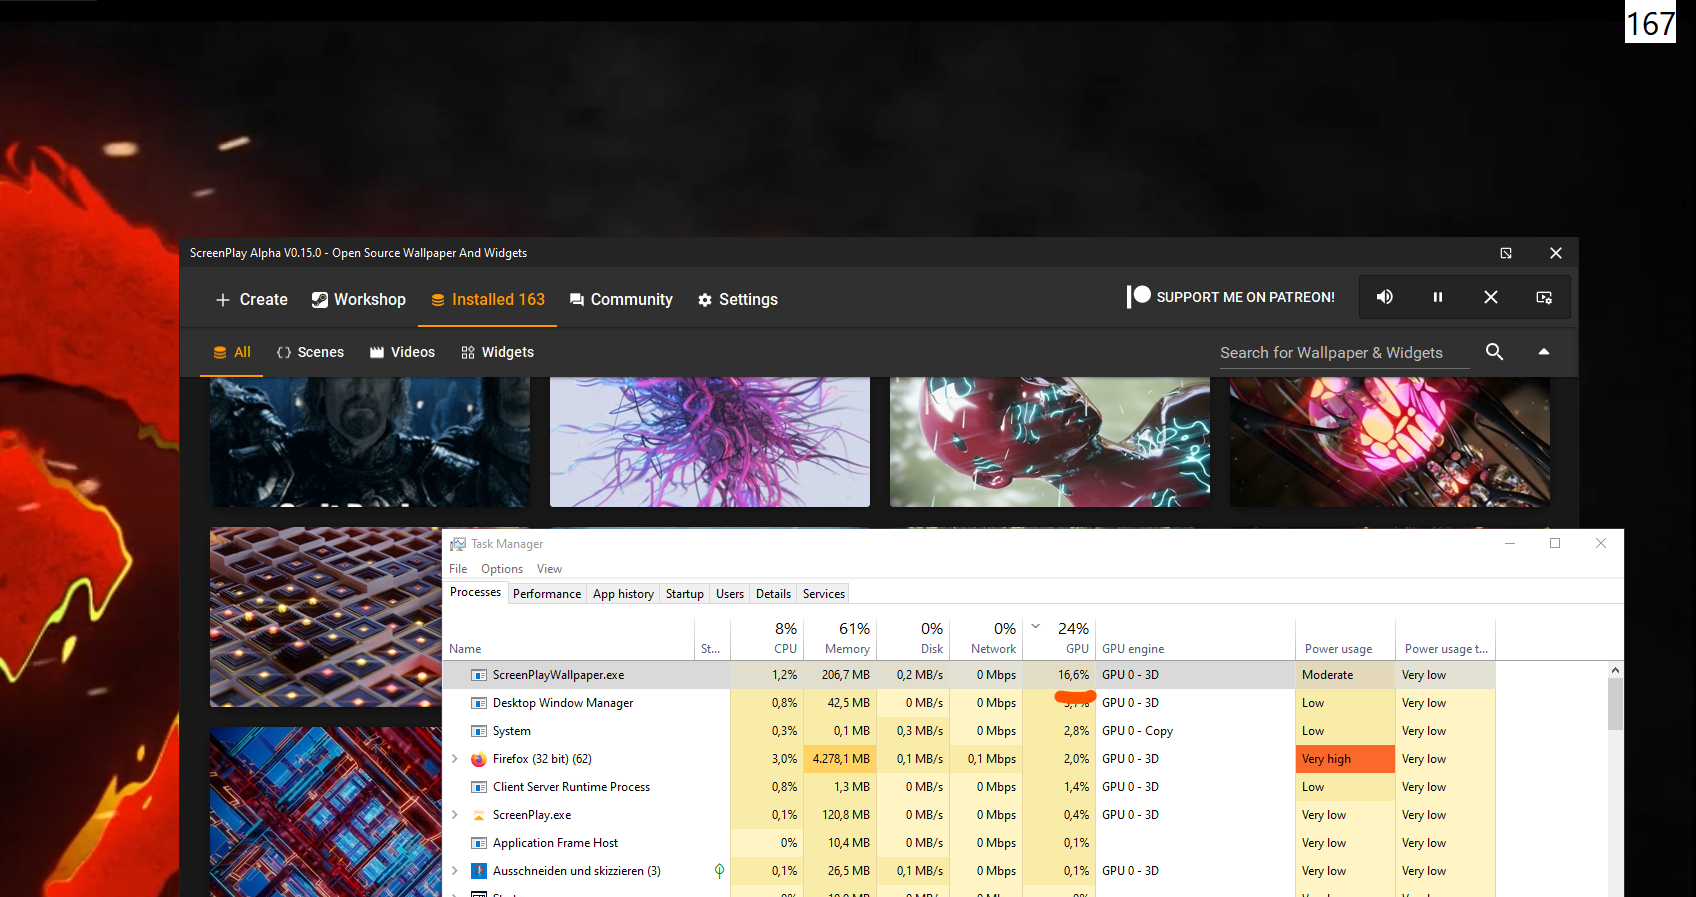1696x897 pixels.
Task: Click Very high power usage cell
Action: click(1345, 759)
